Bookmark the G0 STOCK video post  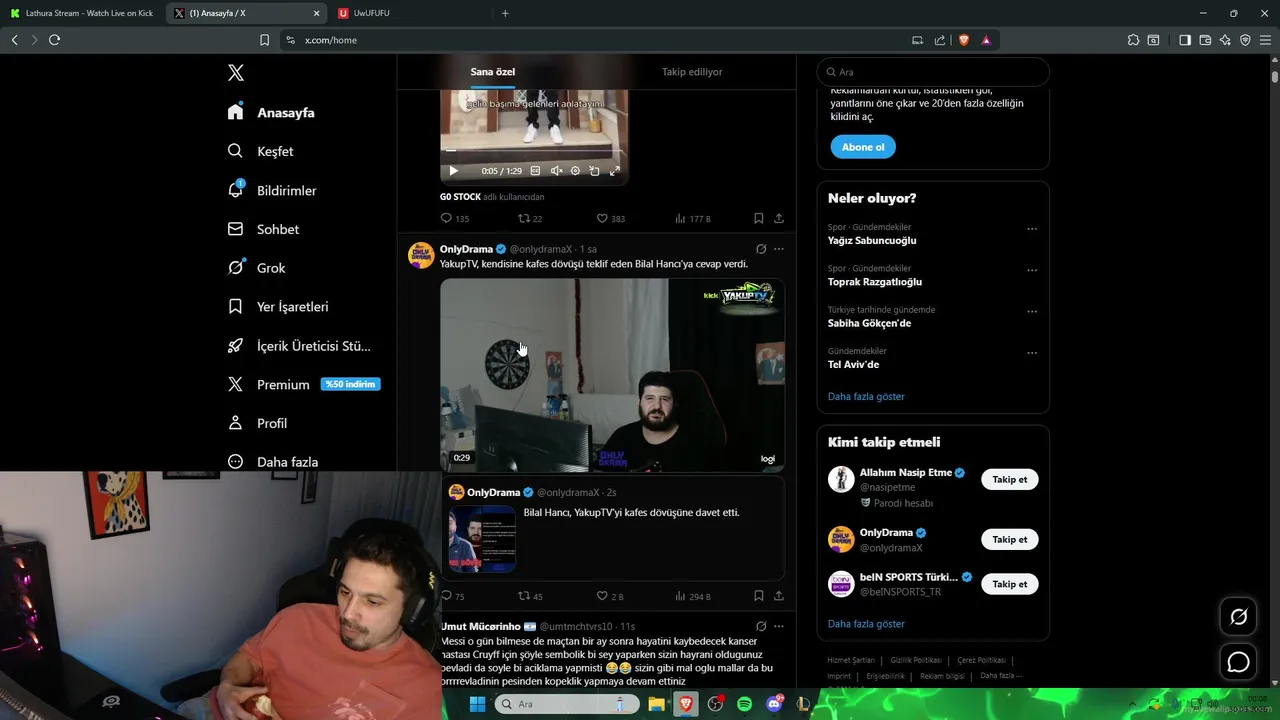click(x=759, y=218)
